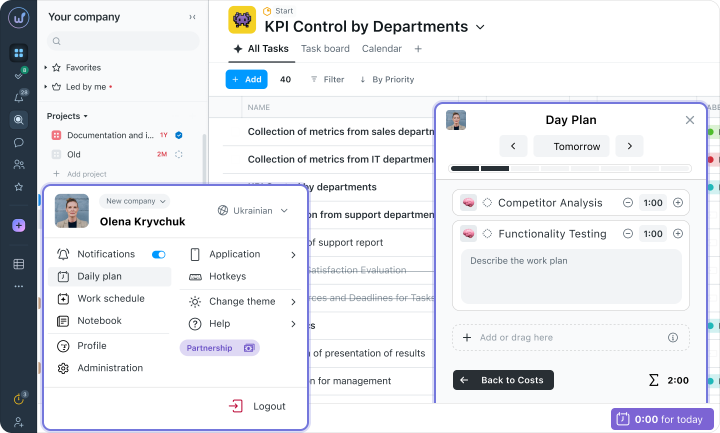Toggle the Notifications switch off
This screenshot has height=433, width=720.
(x=158, y=255)
